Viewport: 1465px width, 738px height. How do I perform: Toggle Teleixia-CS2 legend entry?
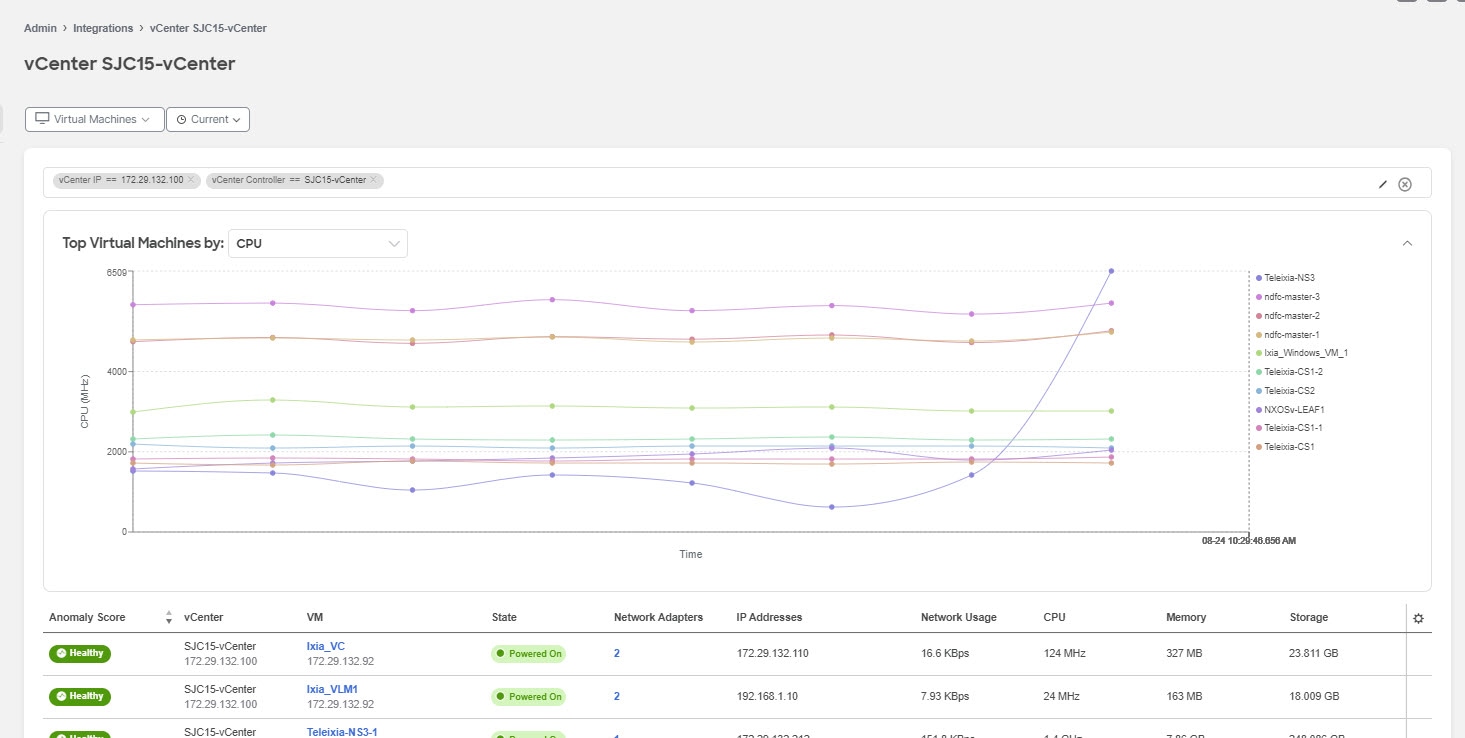[x=1285, y=391]
